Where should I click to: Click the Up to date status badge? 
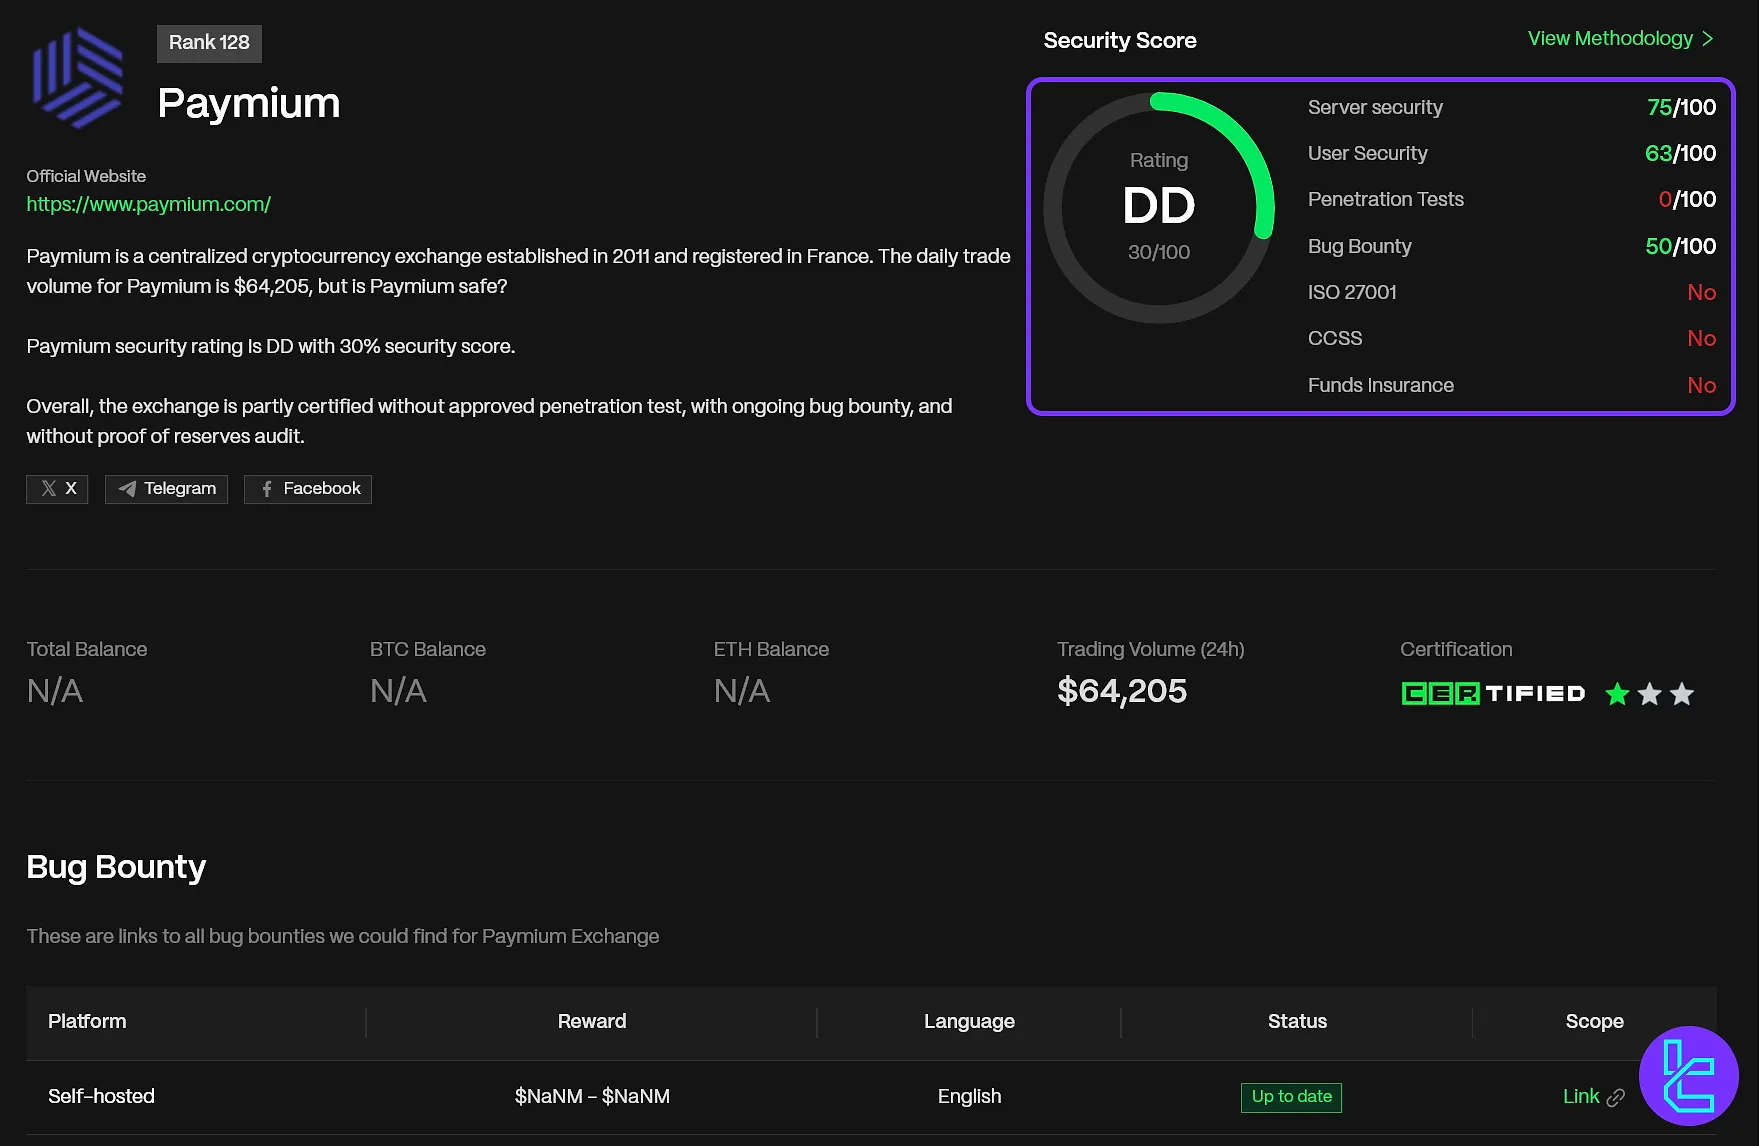[x=1291, y=1097]
